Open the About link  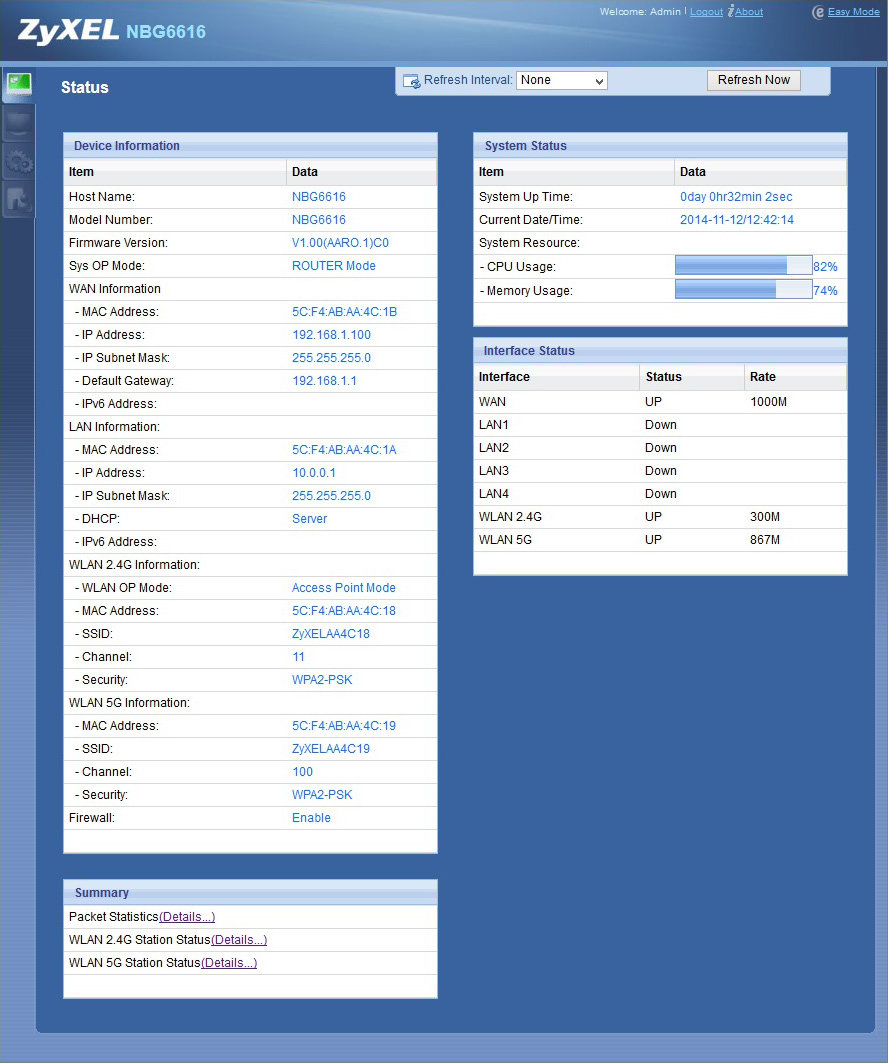point(749,12)
